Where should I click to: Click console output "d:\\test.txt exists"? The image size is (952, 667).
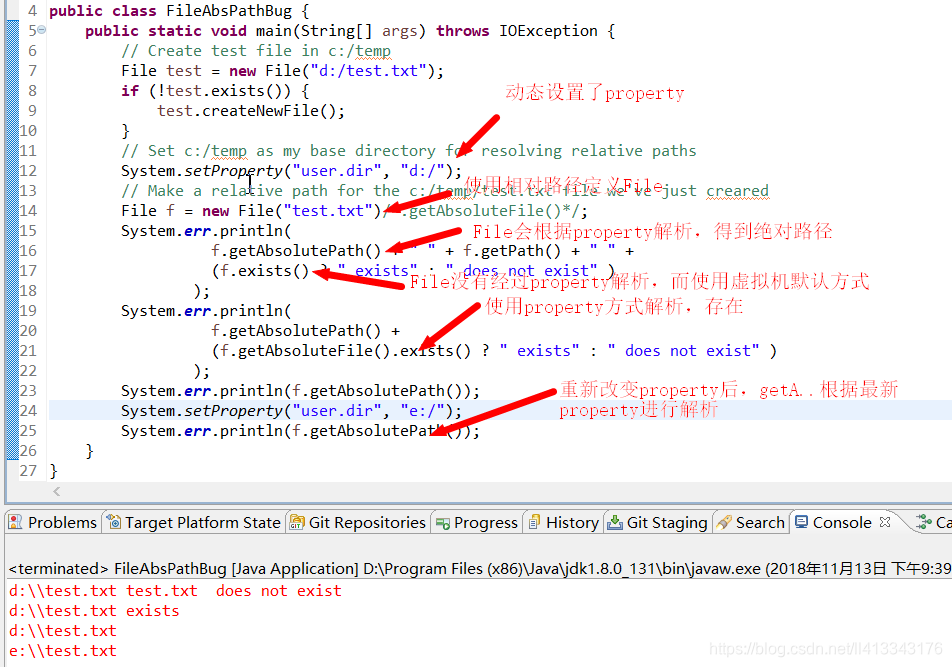tap(94, 611)
